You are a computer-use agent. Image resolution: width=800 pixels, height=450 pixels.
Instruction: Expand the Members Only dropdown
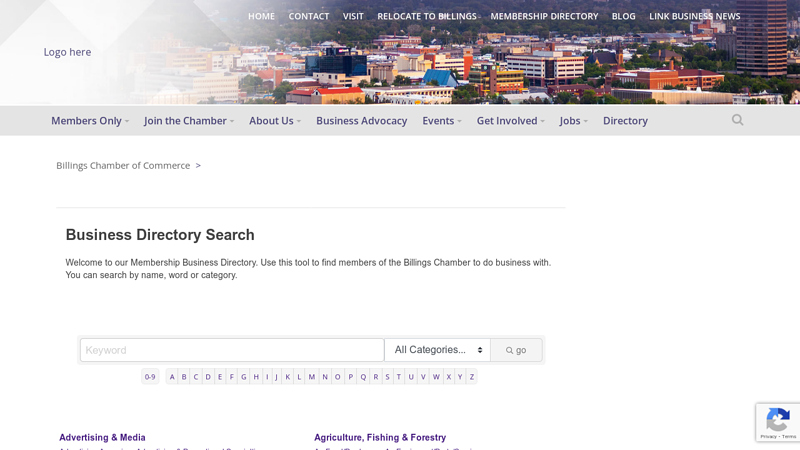point(90,121)
